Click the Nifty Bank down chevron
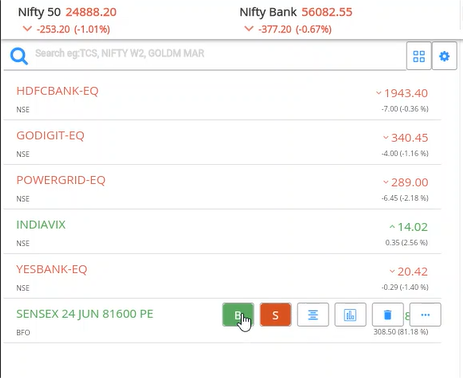Image resolution: width=463 pixels, height=378 pixels. pyautogui.click(x=249, y=29)
